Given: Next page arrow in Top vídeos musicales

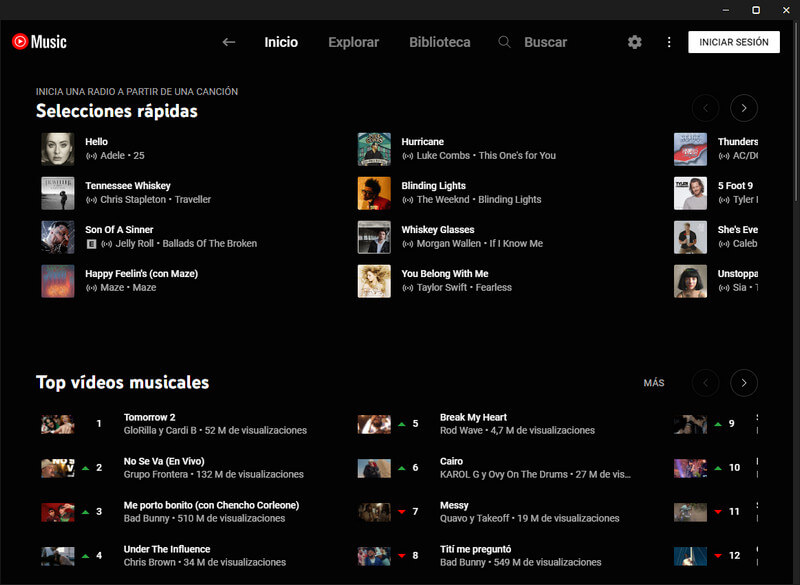Looking at the screenshot, I should (743, 383).
